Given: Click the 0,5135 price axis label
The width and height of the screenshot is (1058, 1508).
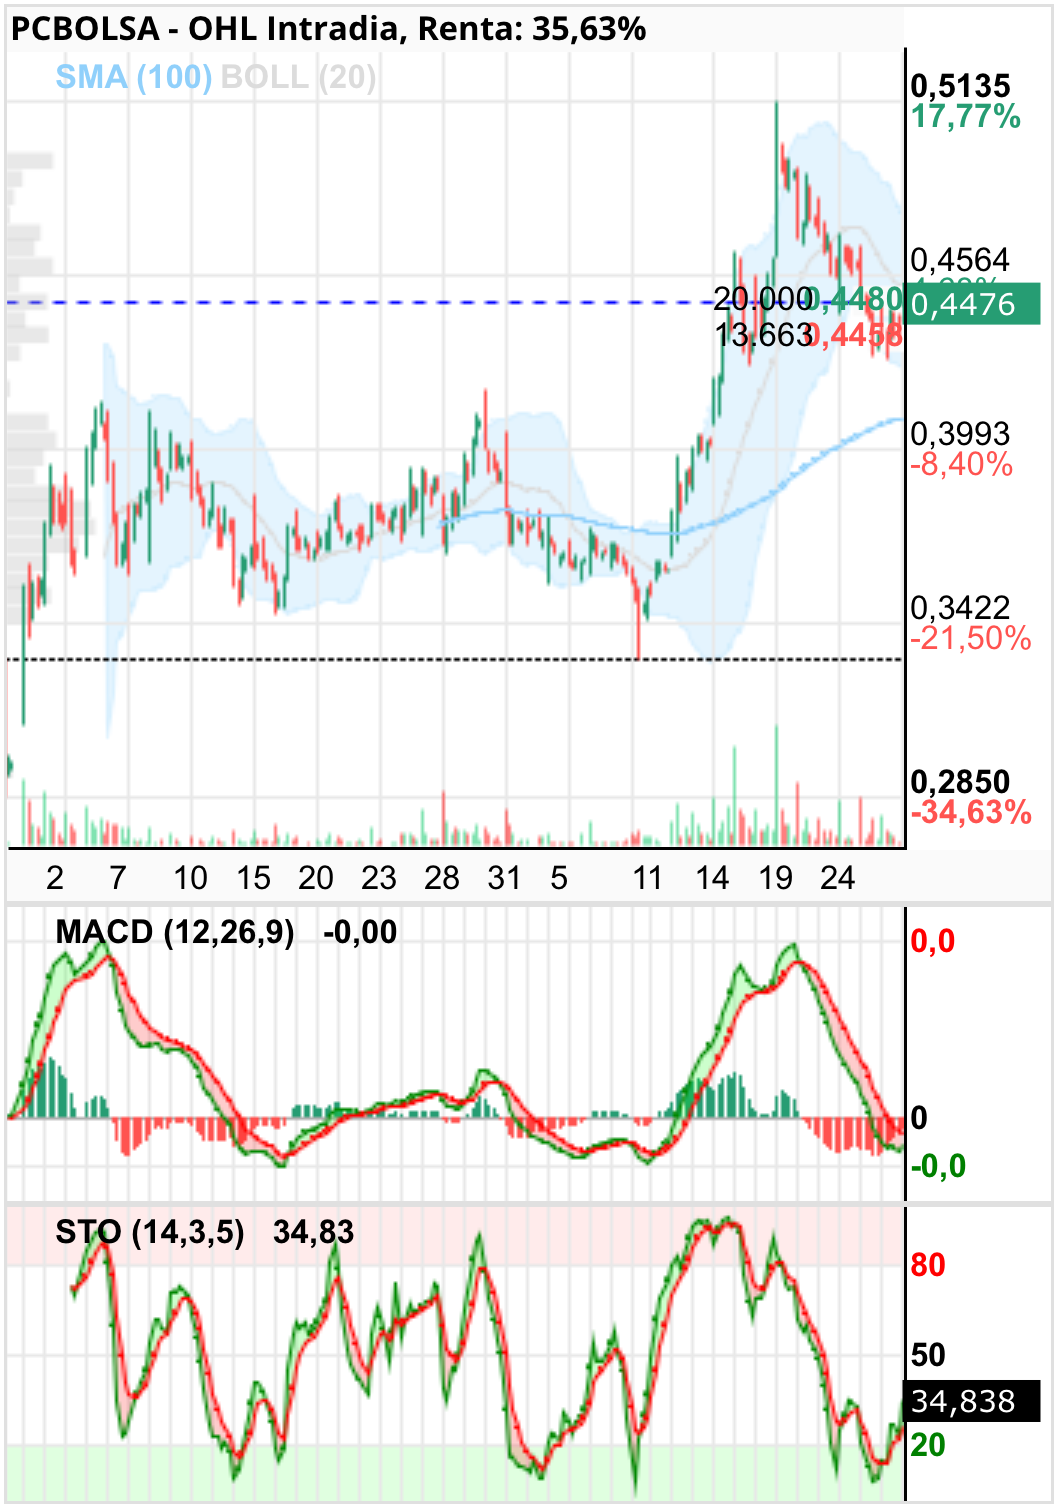Looking at the screenshot, I should coord(960,86).
